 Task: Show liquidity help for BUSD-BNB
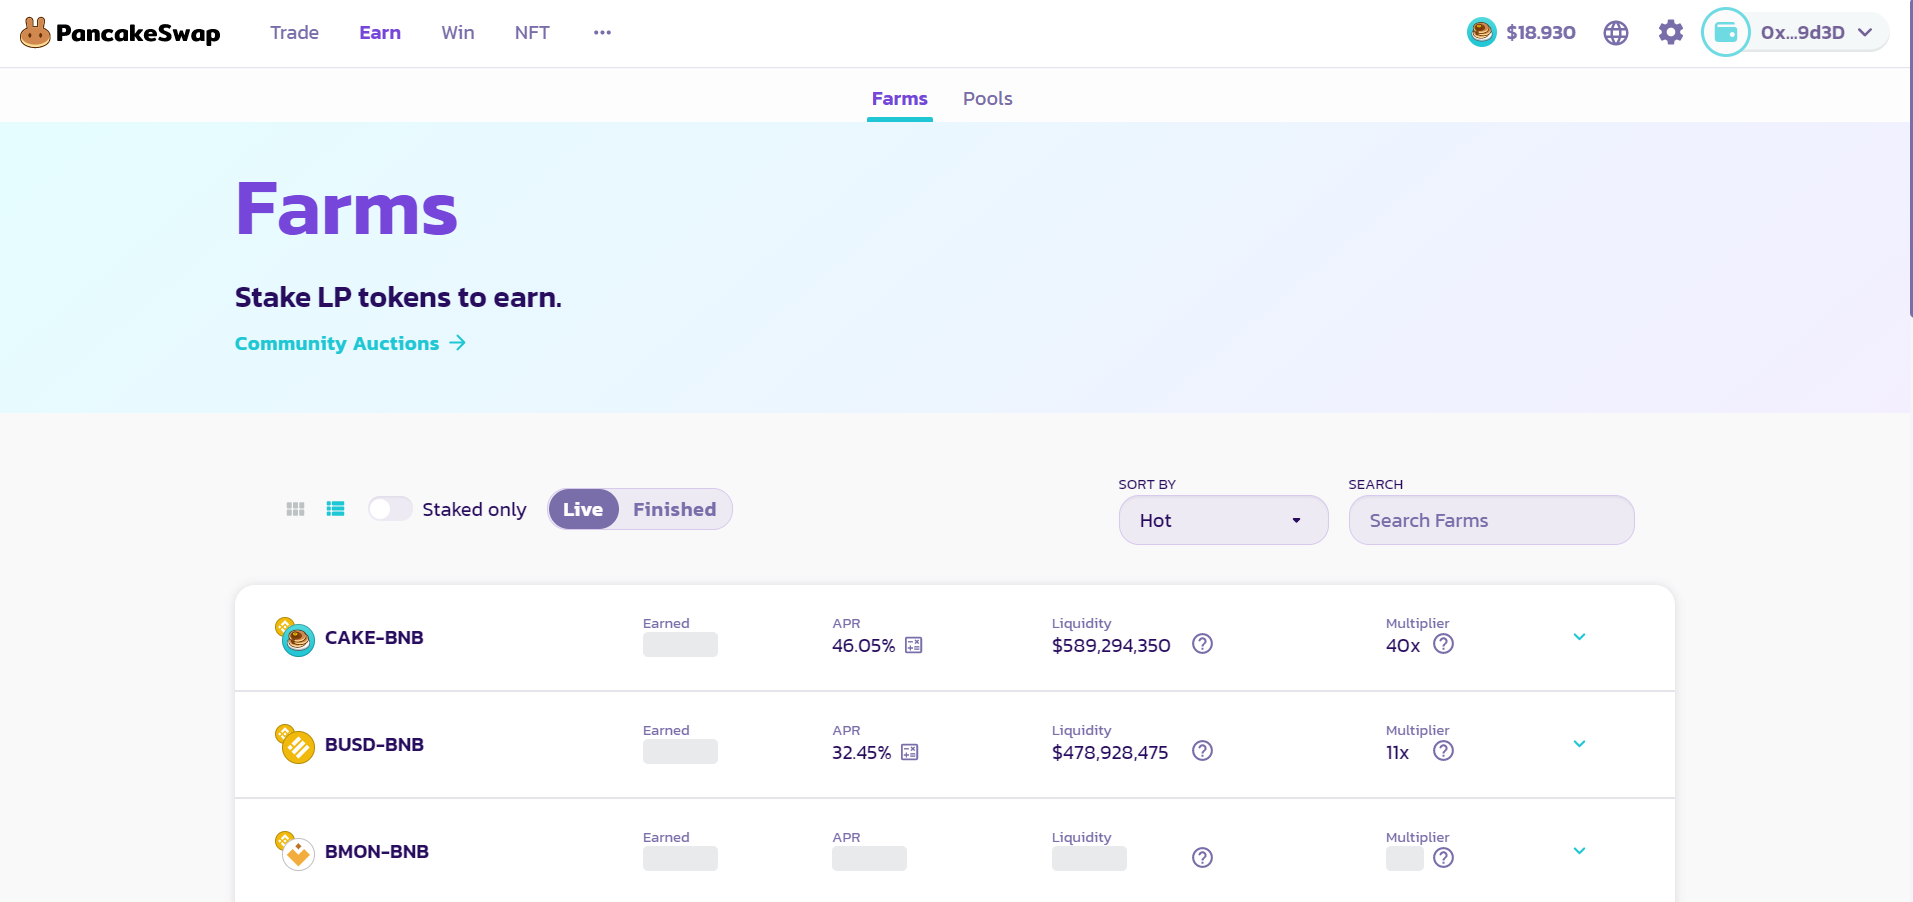[x=1203, y=751]
